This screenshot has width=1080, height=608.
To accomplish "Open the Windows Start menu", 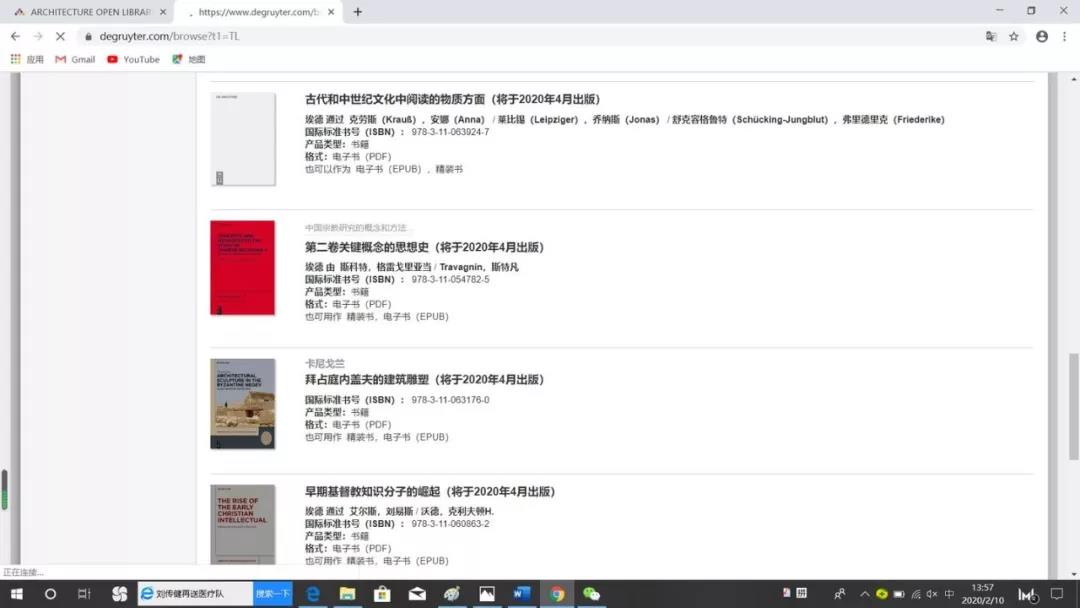I will pyautogui.click(x=17, y=594).
